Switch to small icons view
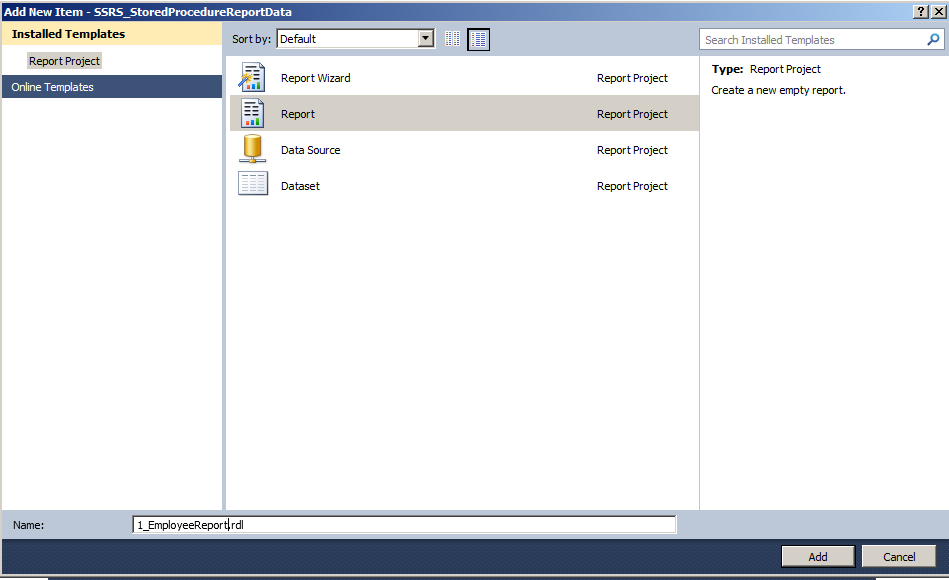The width and height of the screenshot is (949, 580). click(x=452, y=38)
